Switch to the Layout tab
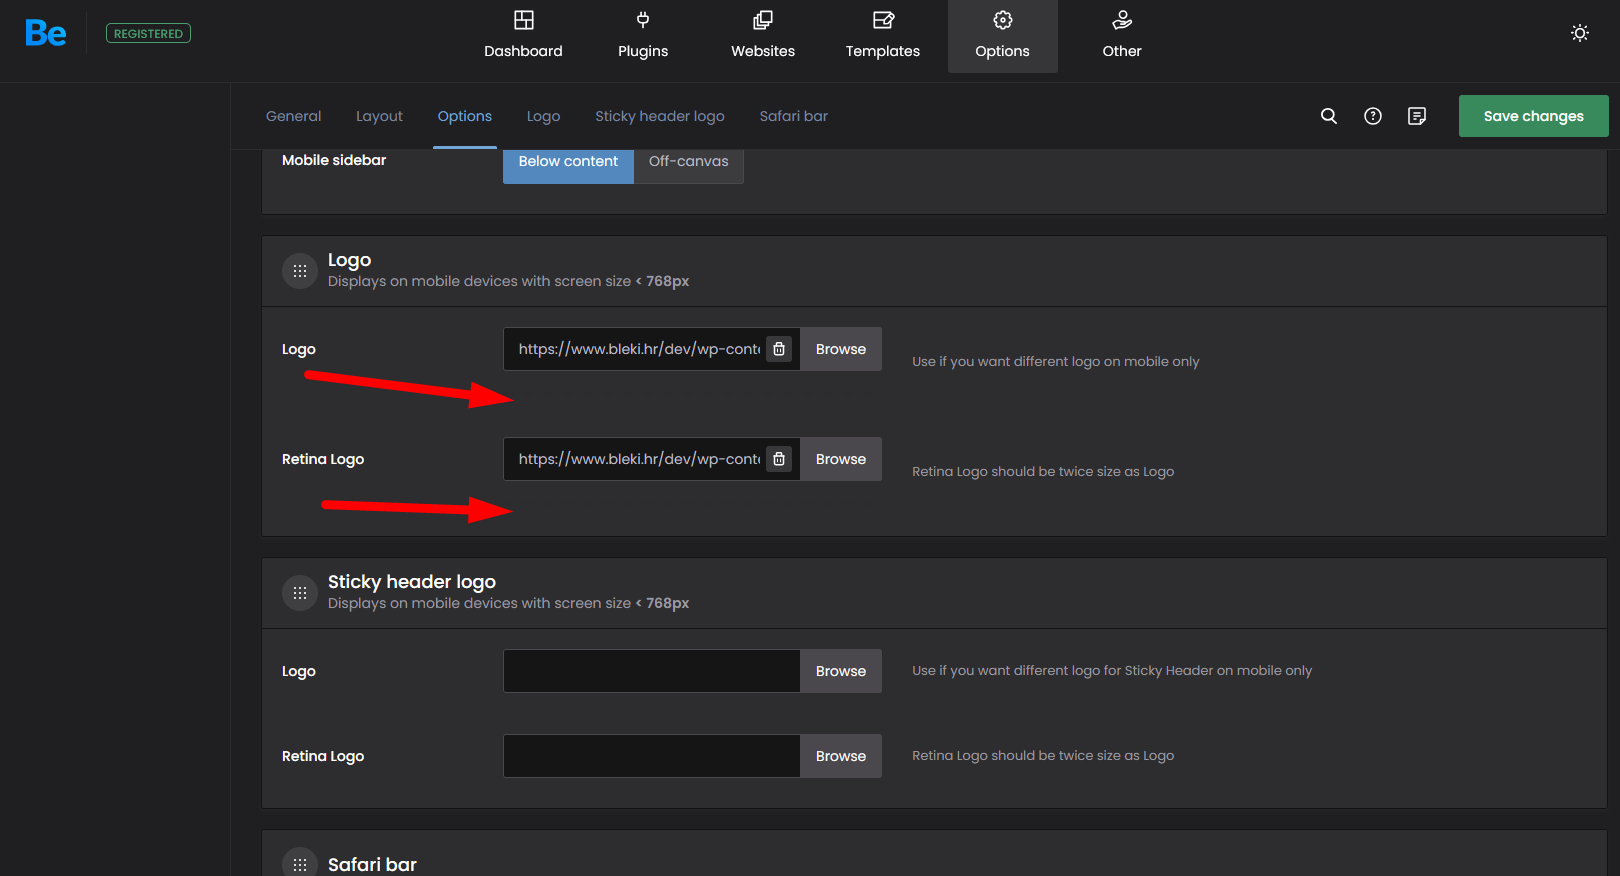1620x876 pixels. click(x=379, y=116)
